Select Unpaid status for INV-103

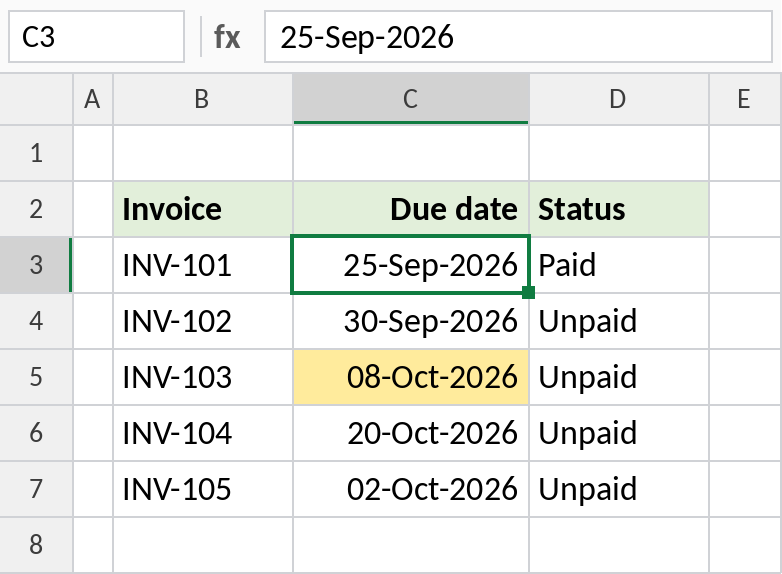[x=619, y=377]
